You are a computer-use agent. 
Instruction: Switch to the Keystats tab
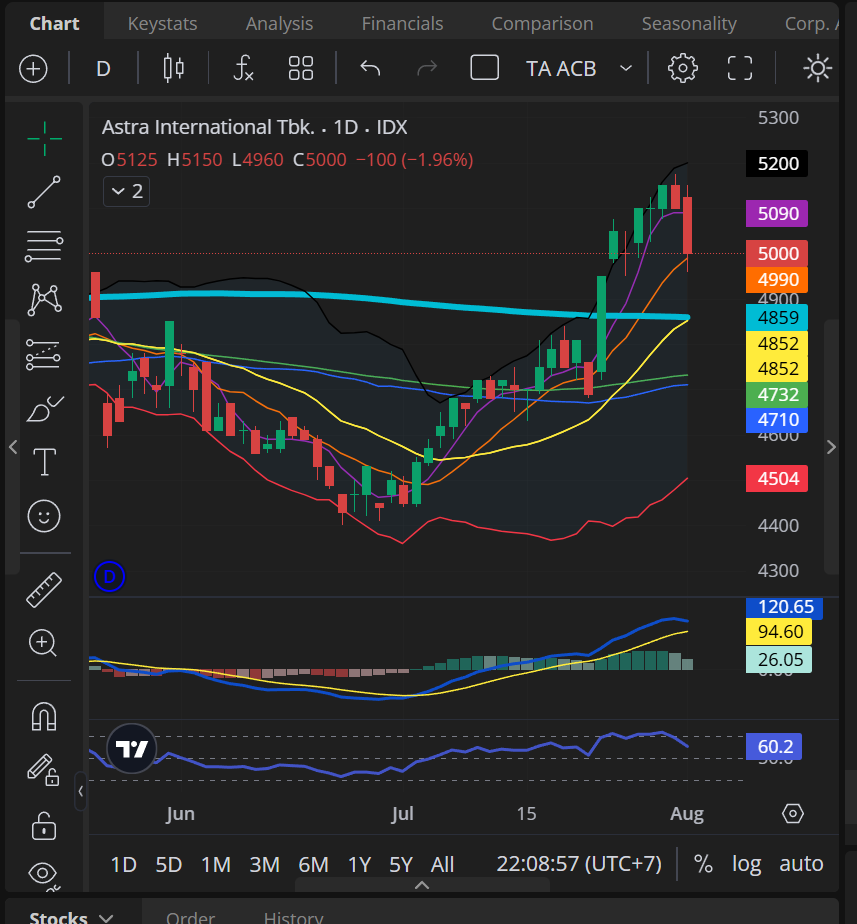[163, 24]
